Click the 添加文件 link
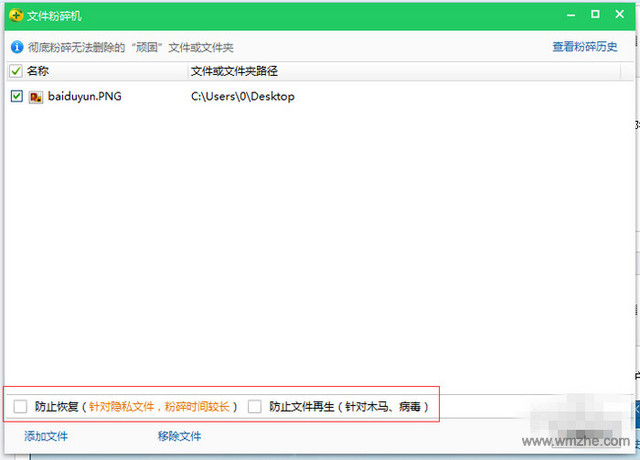 (x=46, y=436)
